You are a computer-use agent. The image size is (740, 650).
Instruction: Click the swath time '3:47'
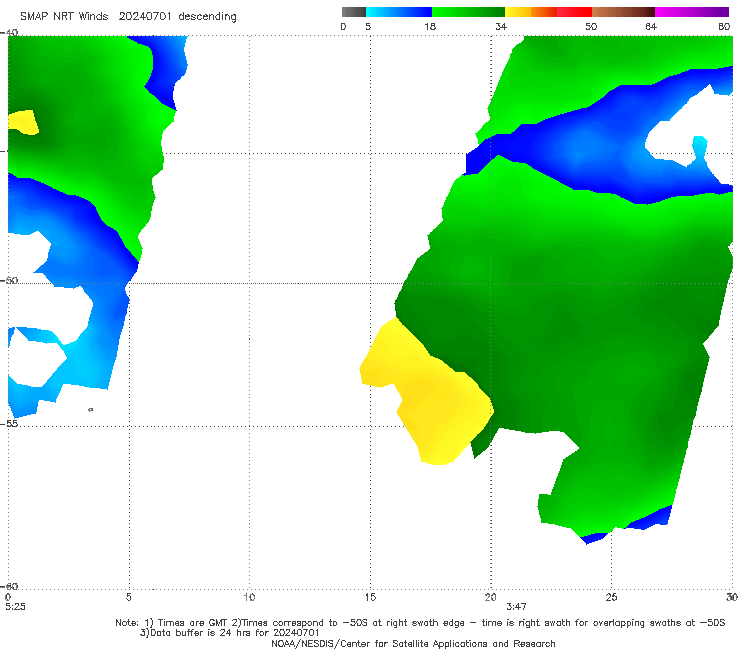516,607
